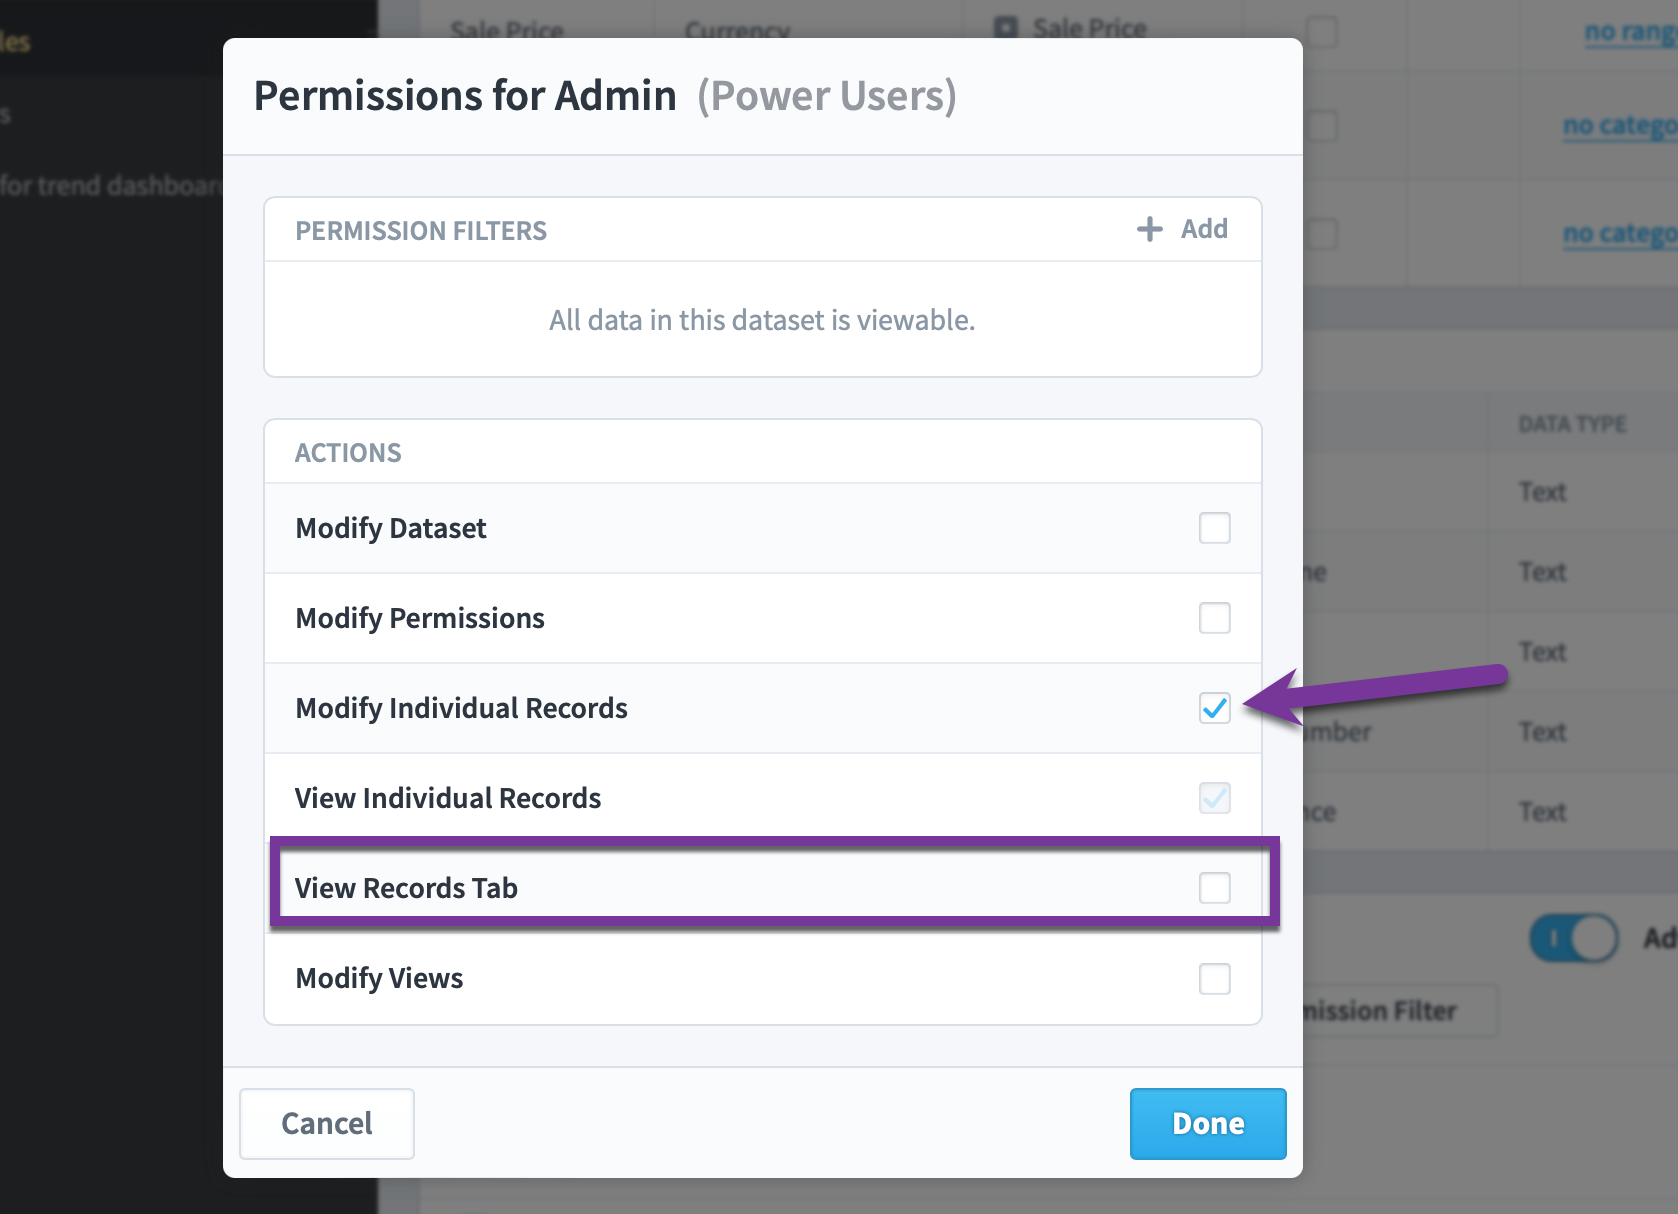1678x1214 pixels.
Task: Click Add in Permission Filters header
Action: click(x=1204, y=229)
